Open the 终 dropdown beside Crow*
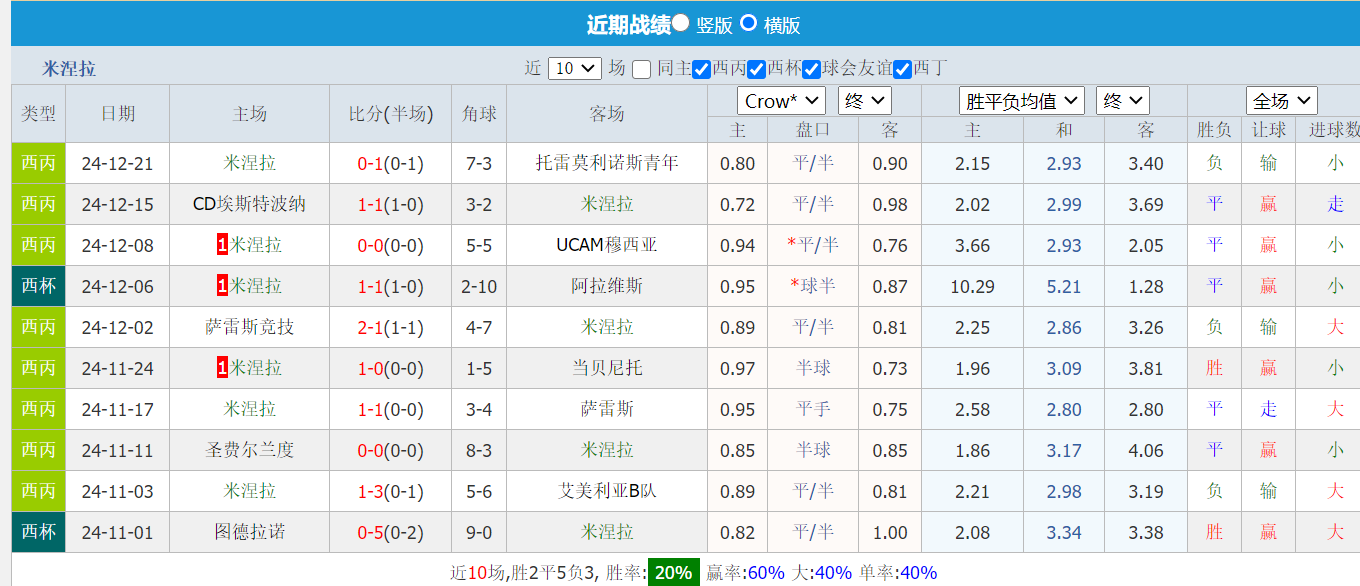The height and width of the screenshot is (586, 1360). coord(864,100)
